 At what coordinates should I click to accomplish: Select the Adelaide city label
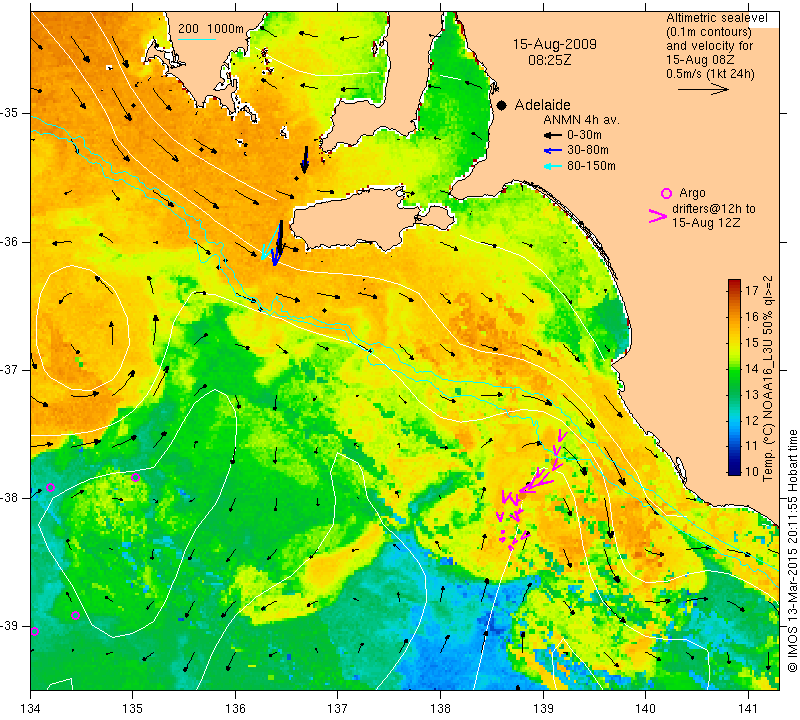click(x=542, y=105)
